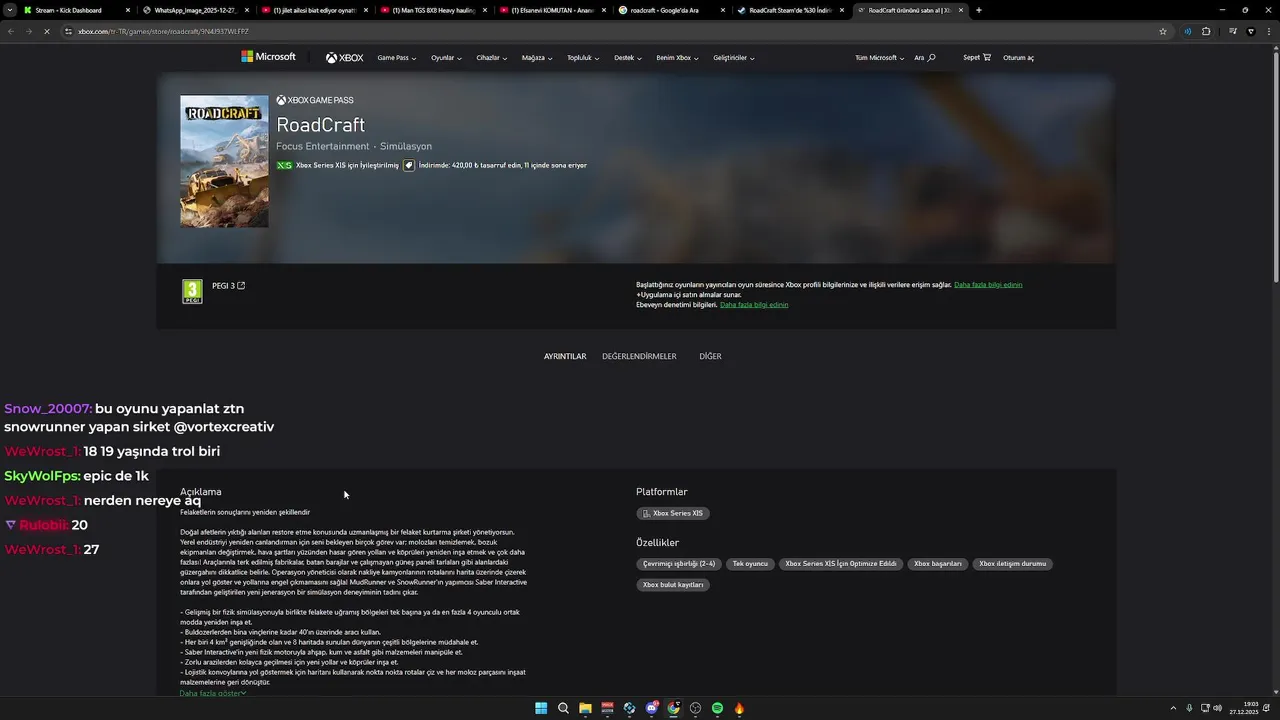Open the Topluluk dropdown
This screenshot has height=720, width=1280.
[x=583, y=58]
